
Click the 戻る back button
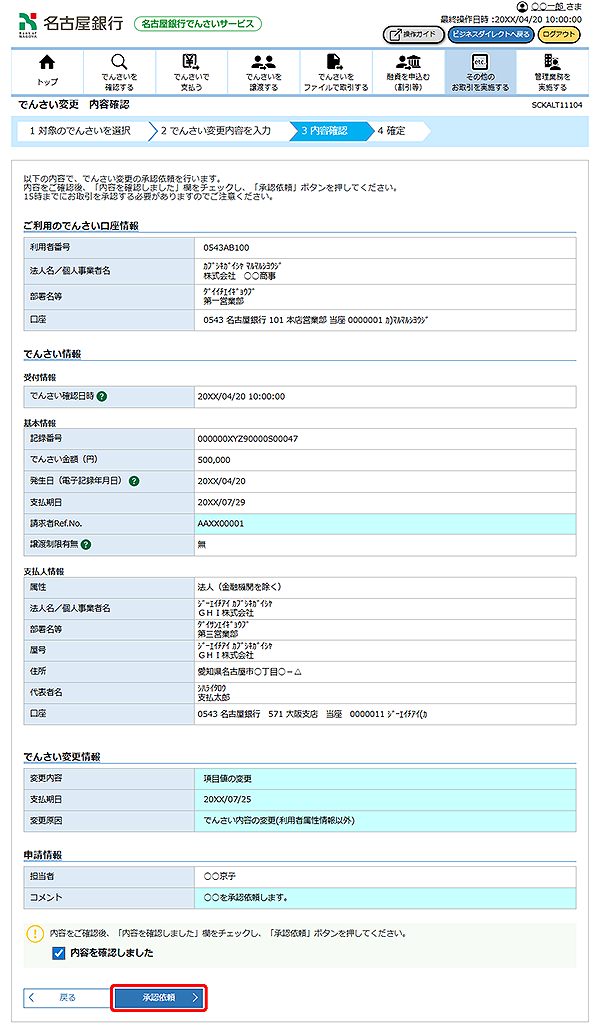61,997
